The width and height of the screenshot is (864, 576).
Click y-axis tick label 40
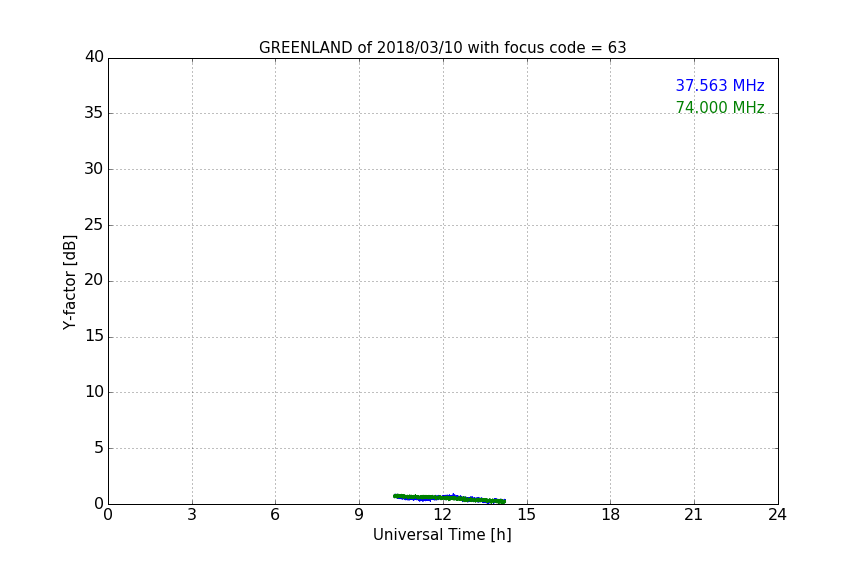point(94,57)
